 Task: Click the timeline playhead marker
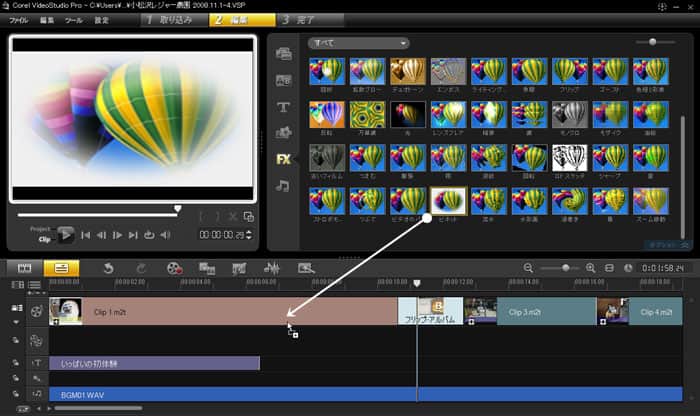pos(417,283)
